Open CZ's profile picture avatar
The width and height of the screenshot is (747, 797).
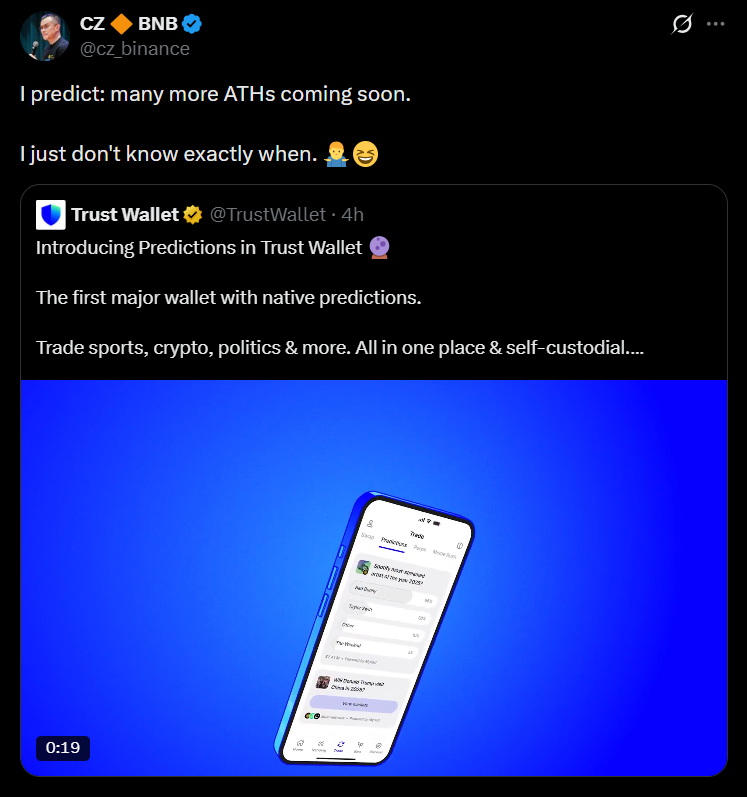click(x=44, y=36)
